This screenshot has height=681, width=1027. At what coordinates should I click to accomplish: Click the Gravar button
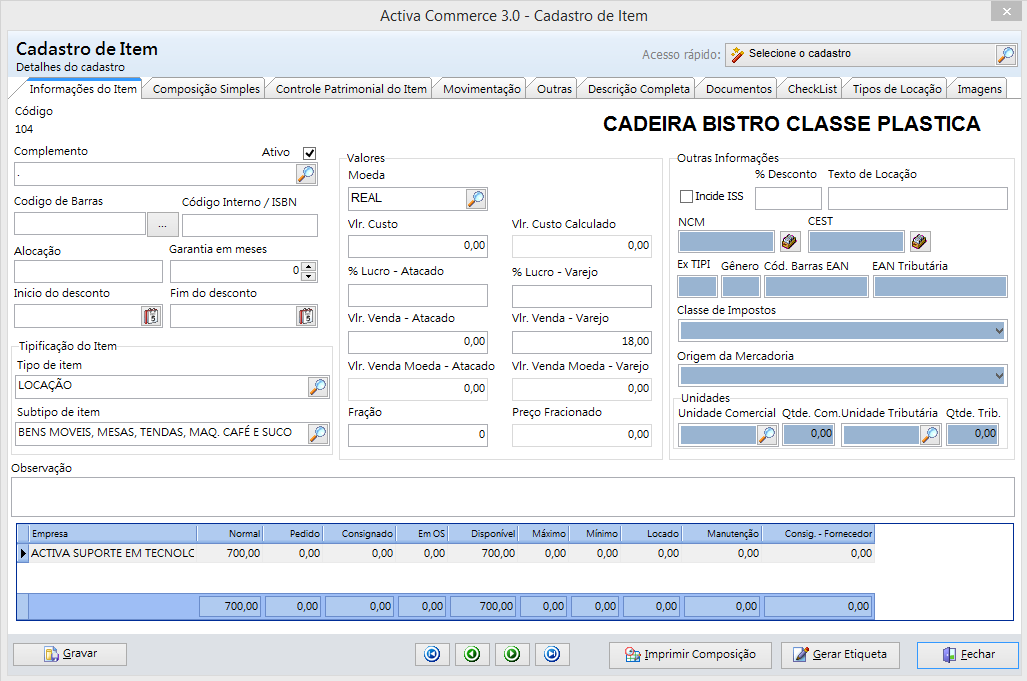click(70, 654)
